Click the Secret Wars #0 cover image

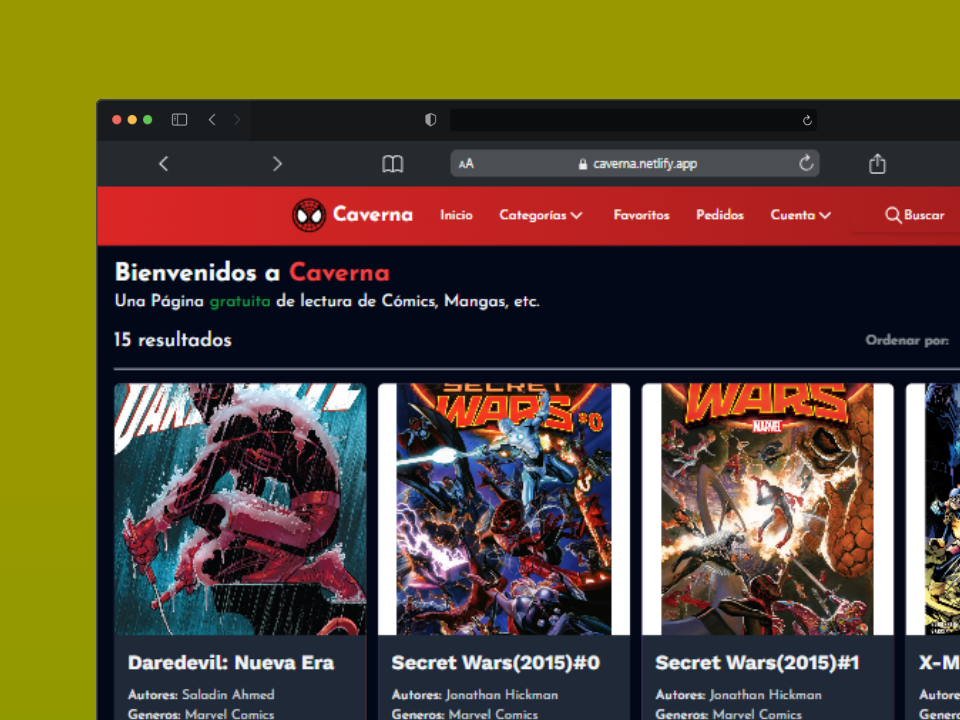pos(504,509)
